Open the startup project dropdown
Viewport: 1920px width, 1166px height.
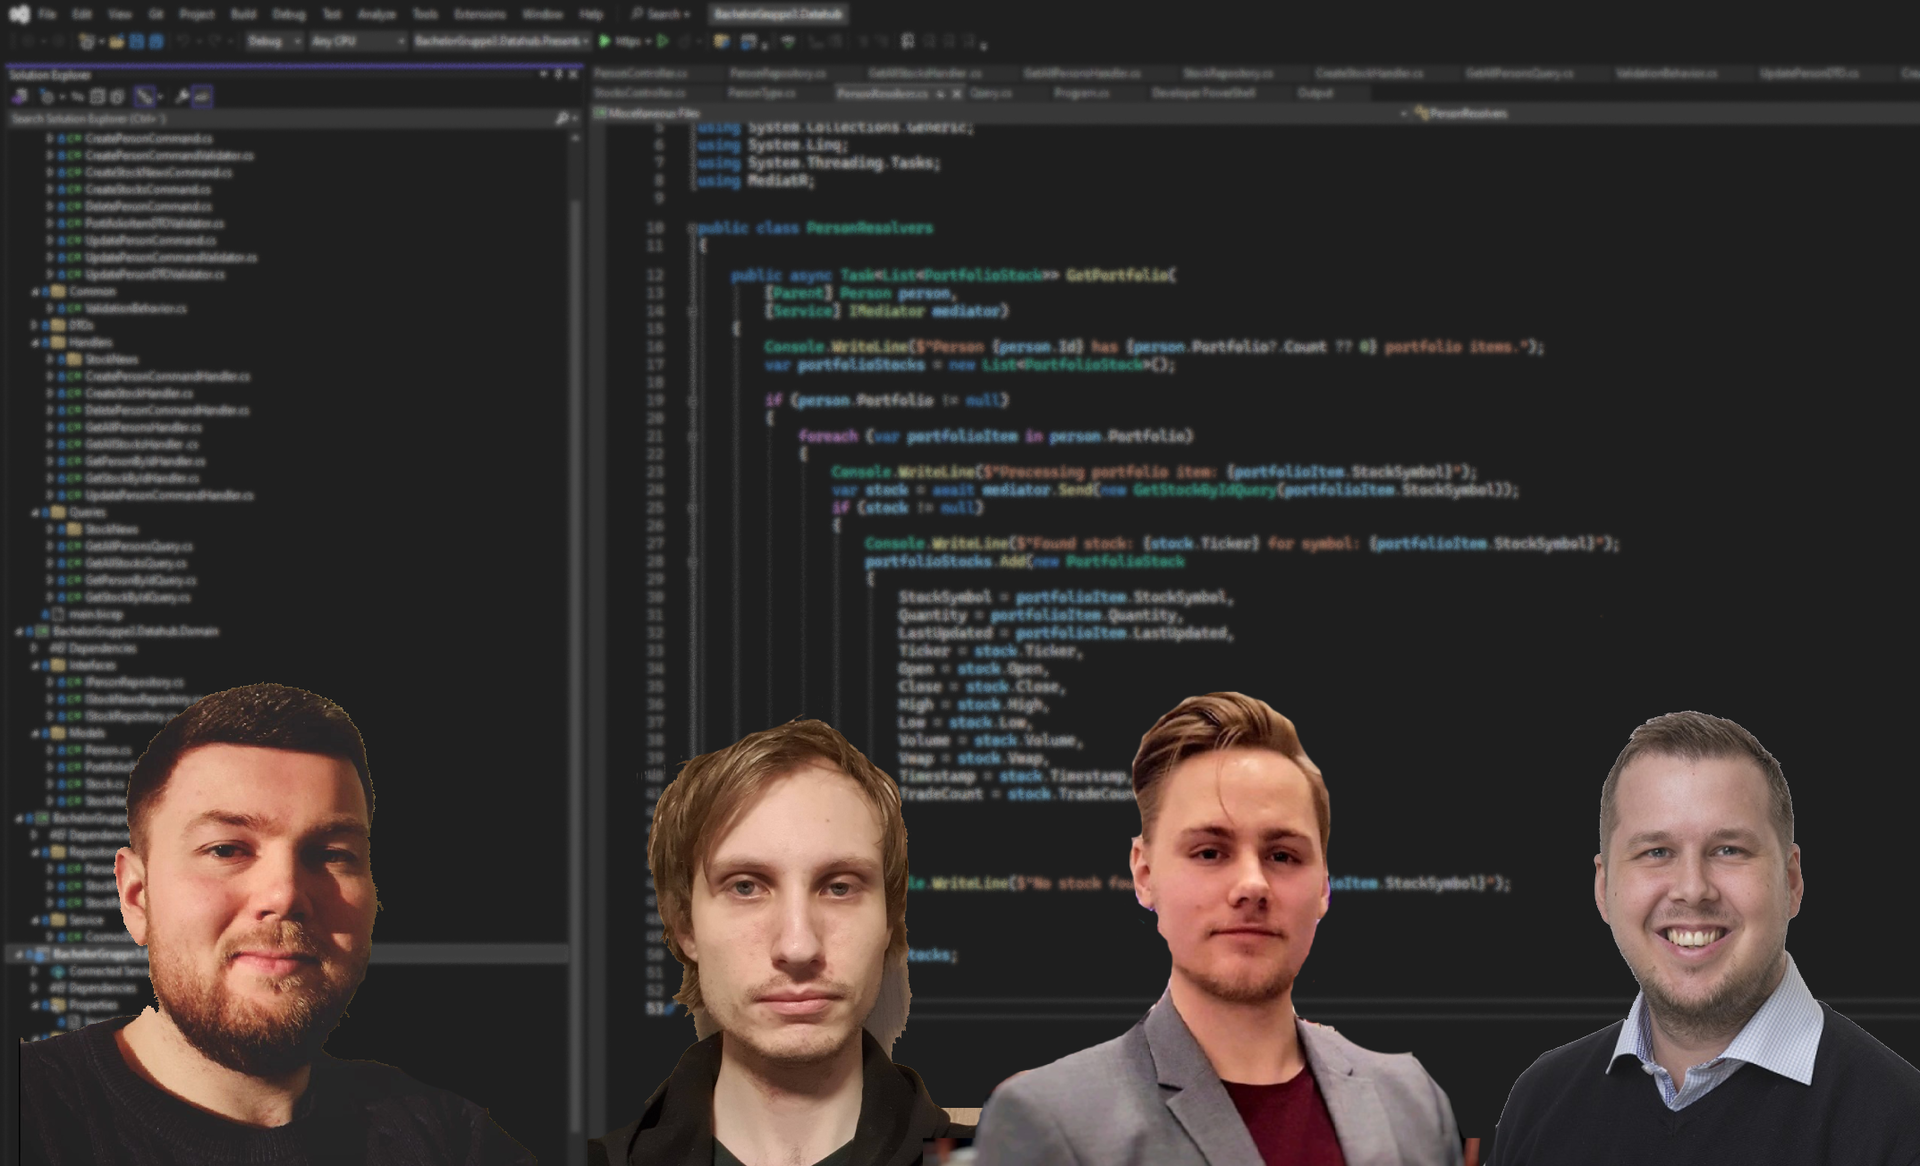(x=500, y=41)
